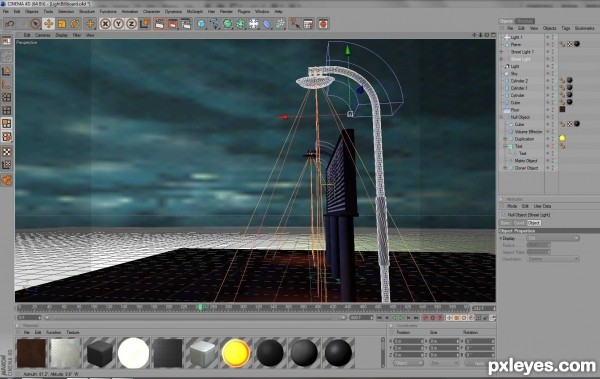Click the green HyperNURBS icon

(227, 24)
